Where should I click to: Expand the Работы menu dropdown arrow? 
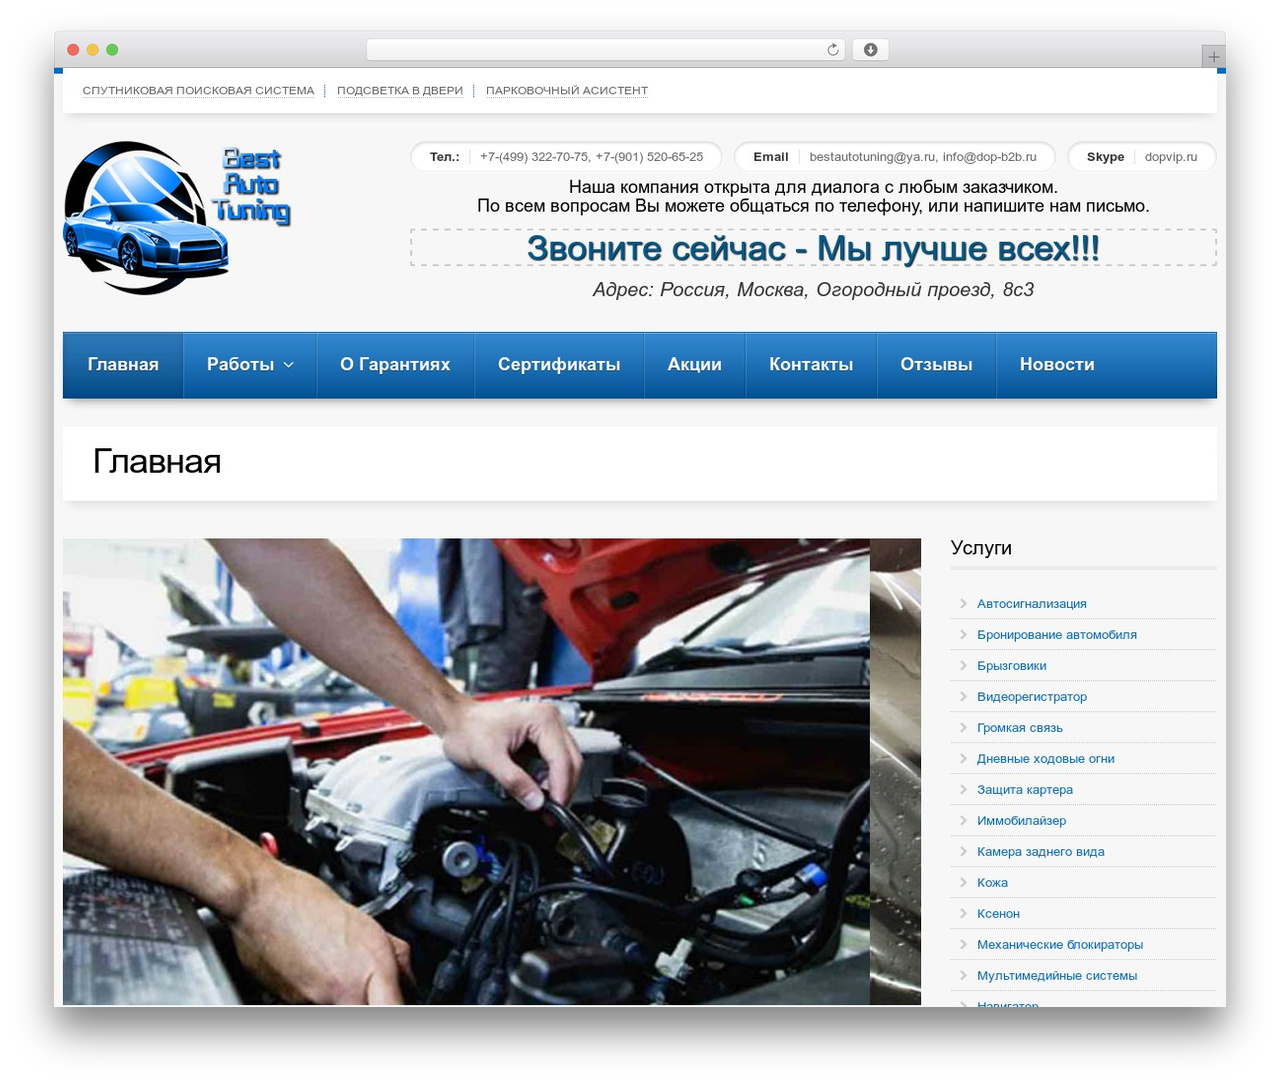(289, 365)
